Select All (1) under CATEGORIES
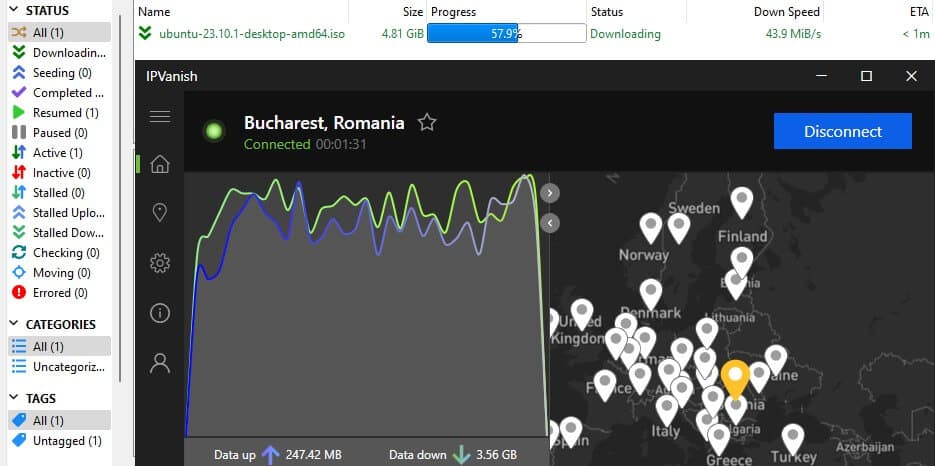The height and width of the screenshot is (466, 935). tap(59, 346)
